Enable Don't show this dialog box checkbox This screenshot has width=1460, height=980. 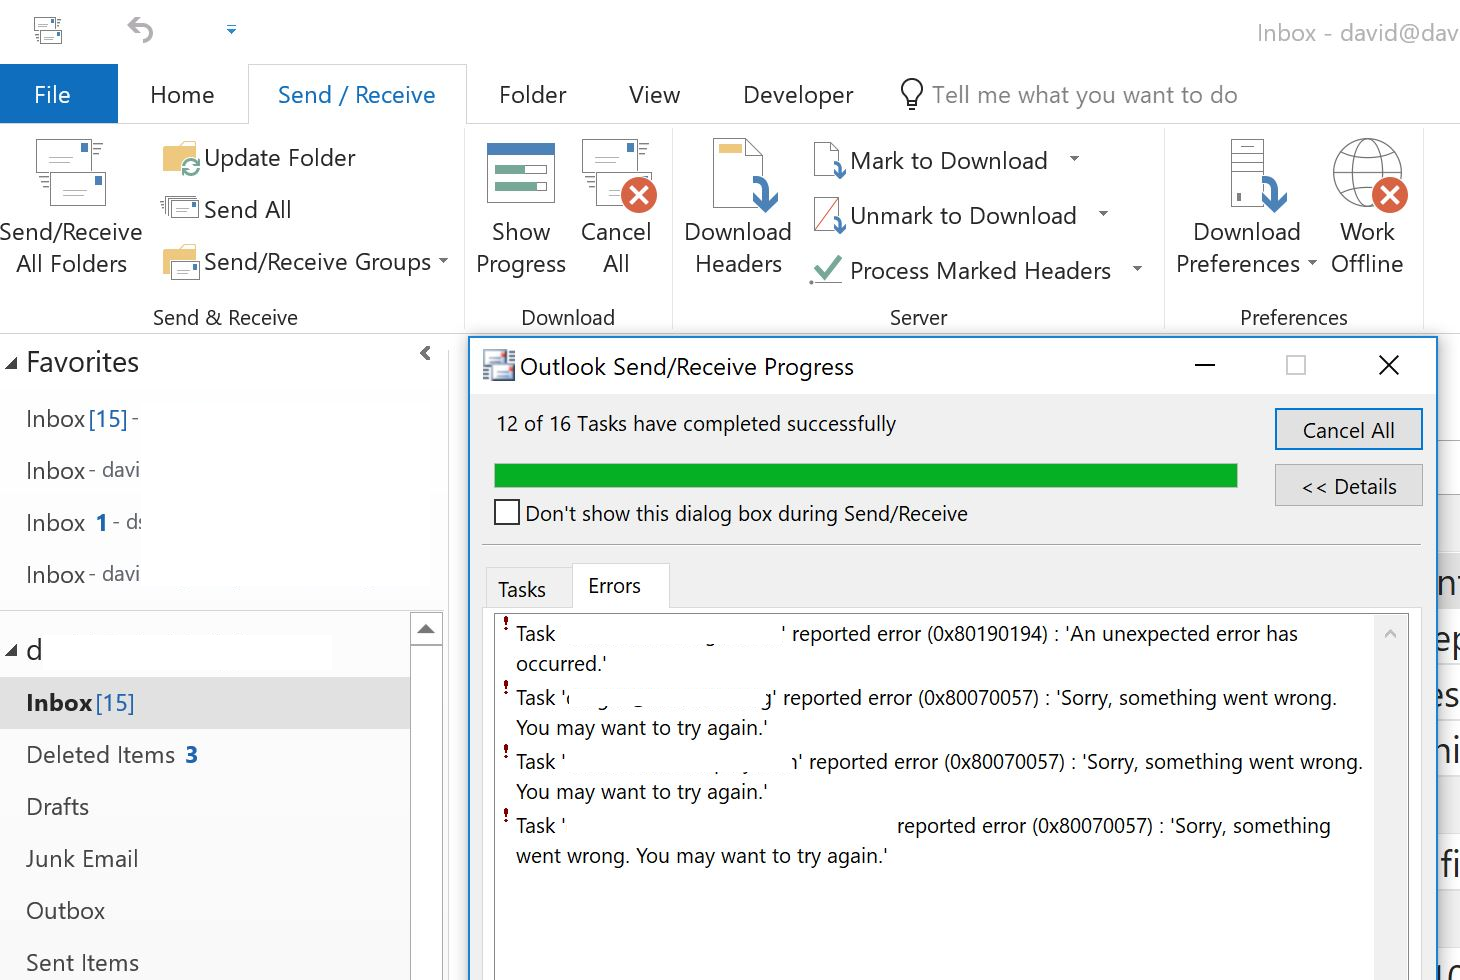coord(507,513)
